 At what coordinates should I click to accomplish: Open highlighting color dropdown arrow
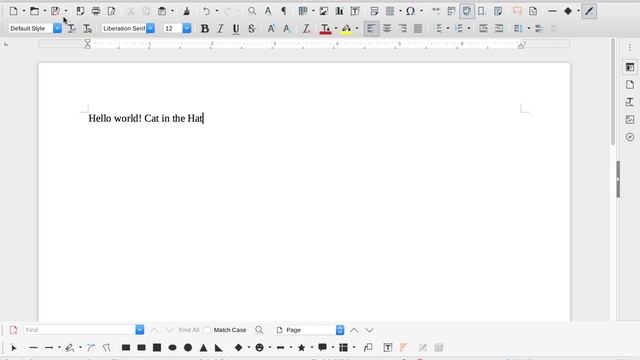[357, 29]
